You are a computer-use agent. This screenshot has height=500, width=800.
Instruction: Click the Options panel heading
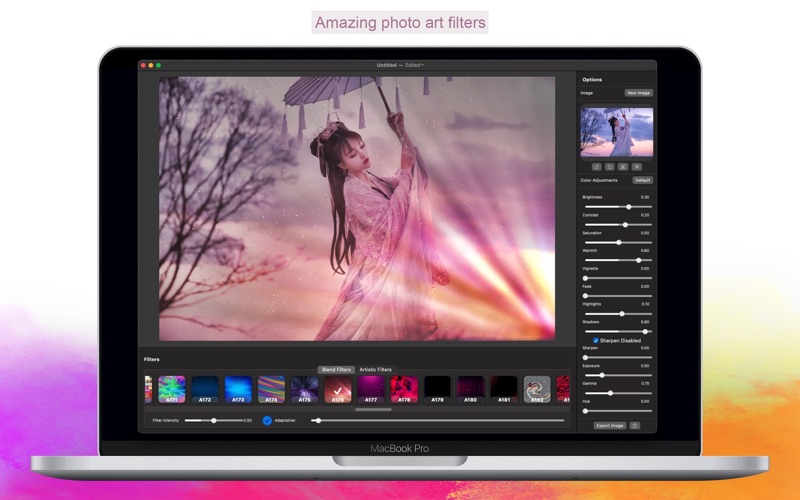pyautogui.click(x=592, y=80)
